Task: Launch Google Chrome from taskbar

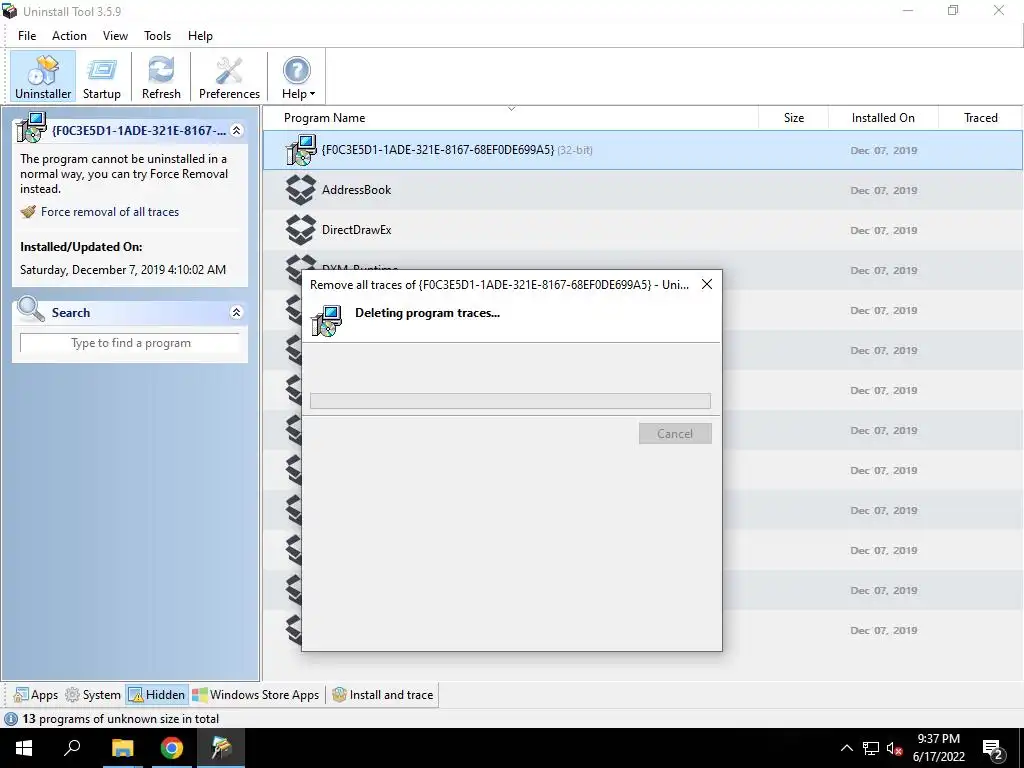Action: [x=172, y=748]
